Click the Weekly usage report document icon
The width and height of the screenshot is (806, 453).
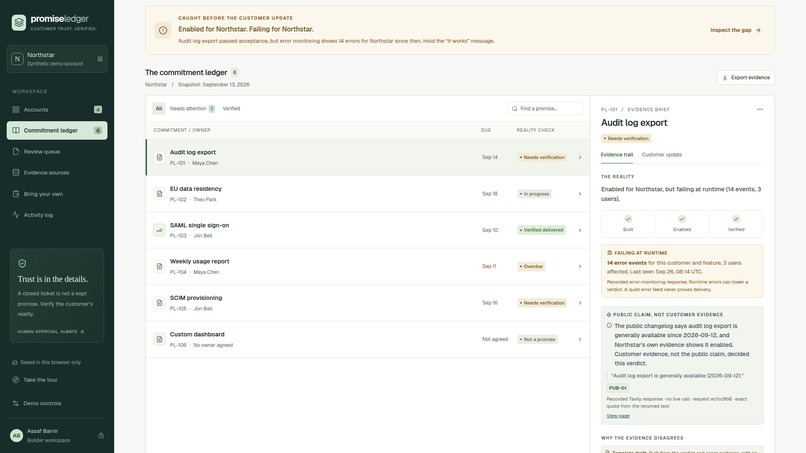[159, 266]
